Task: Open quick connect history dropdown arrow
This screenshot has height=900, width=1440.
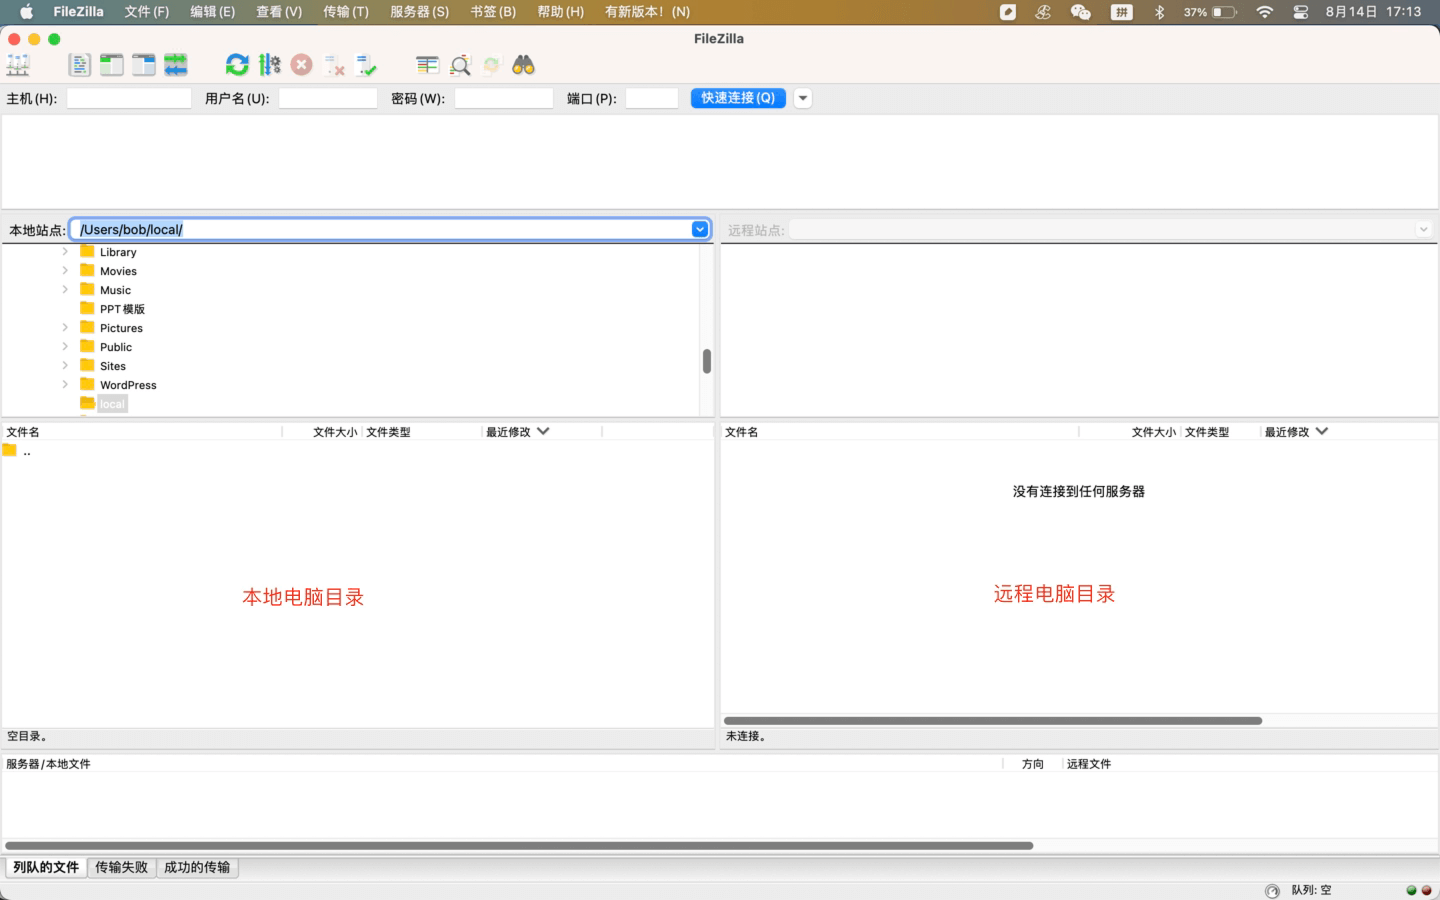Action: 802,98
